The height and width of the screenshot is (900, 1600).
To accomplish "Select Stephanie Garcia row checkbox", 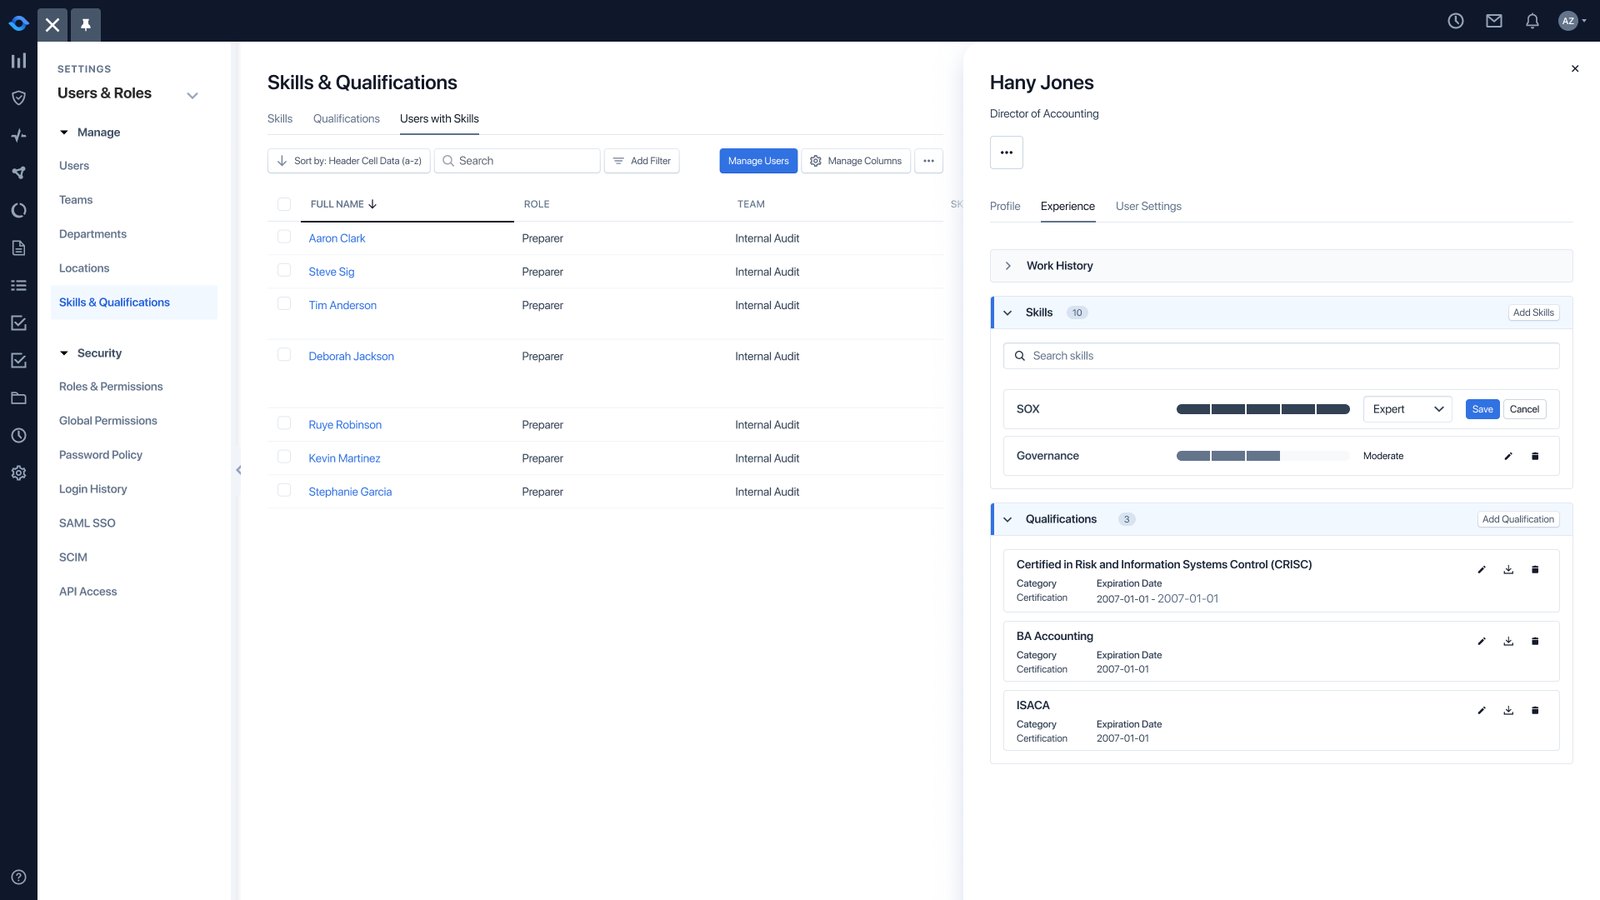I will pos(284,490).
